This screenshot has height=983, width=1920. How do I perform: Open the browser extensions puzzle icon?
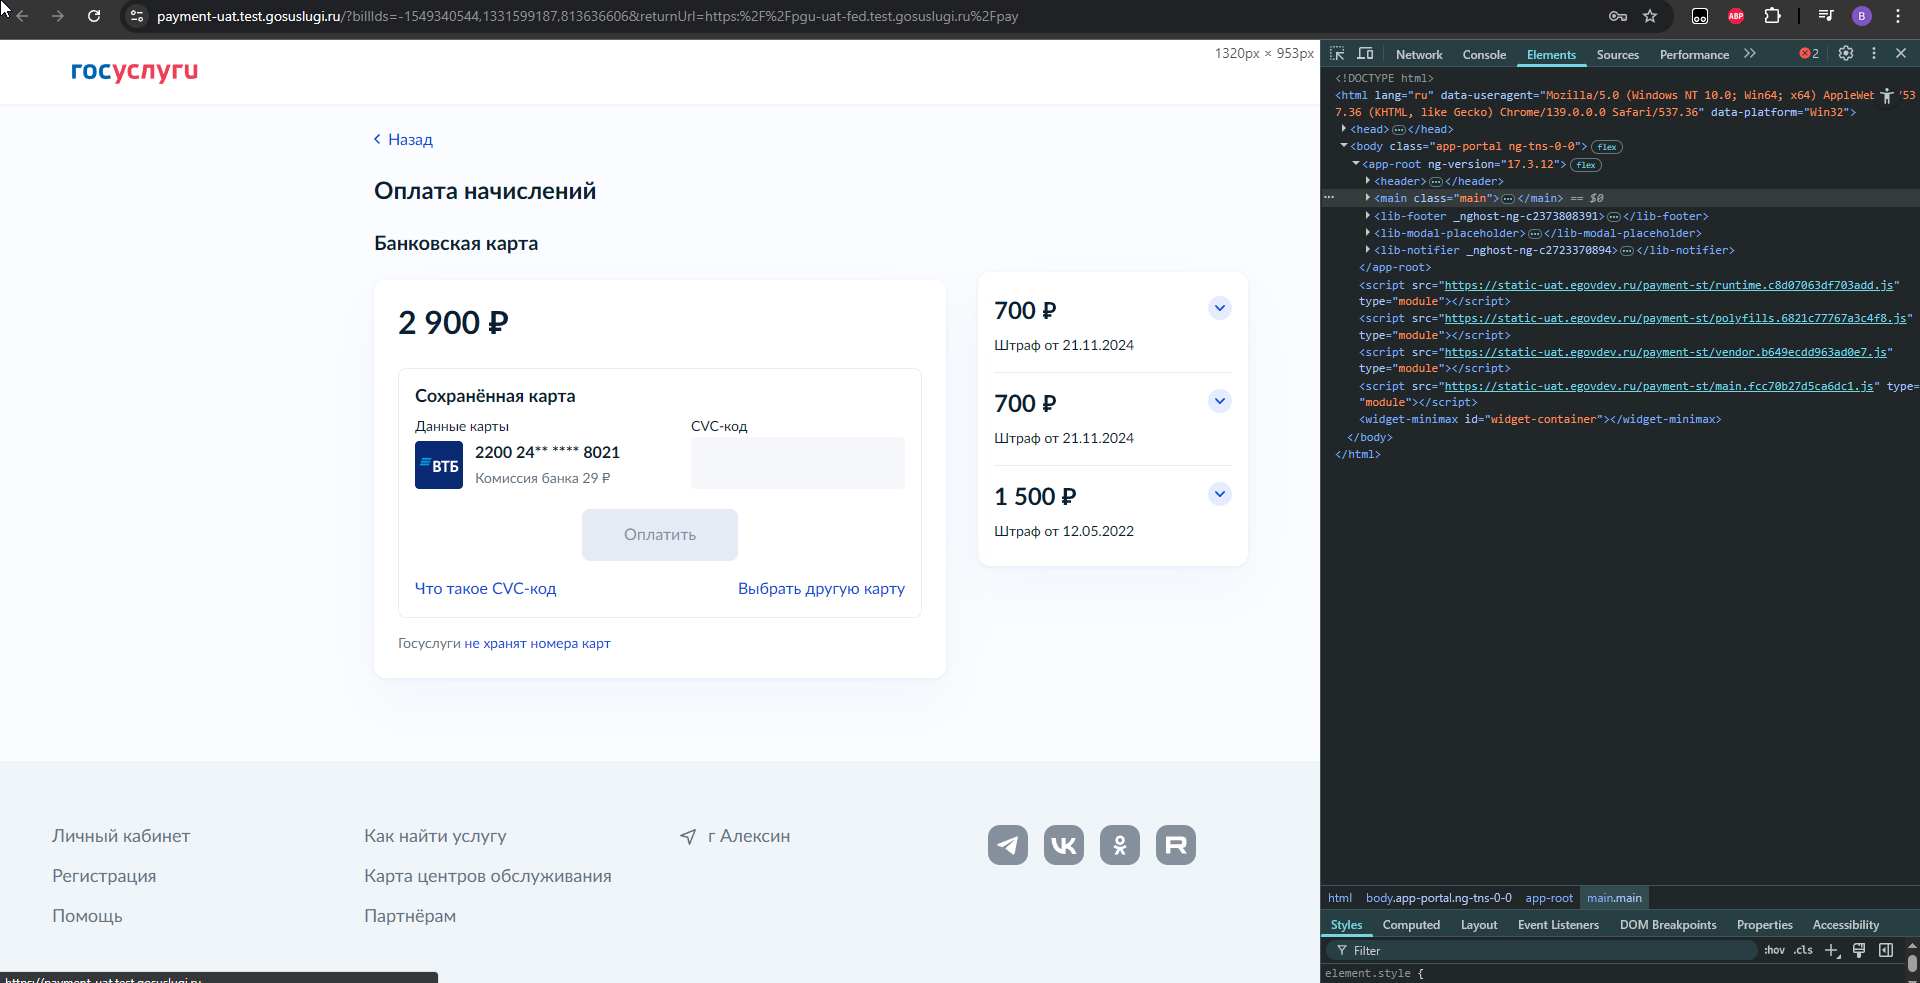[1773, 16]
